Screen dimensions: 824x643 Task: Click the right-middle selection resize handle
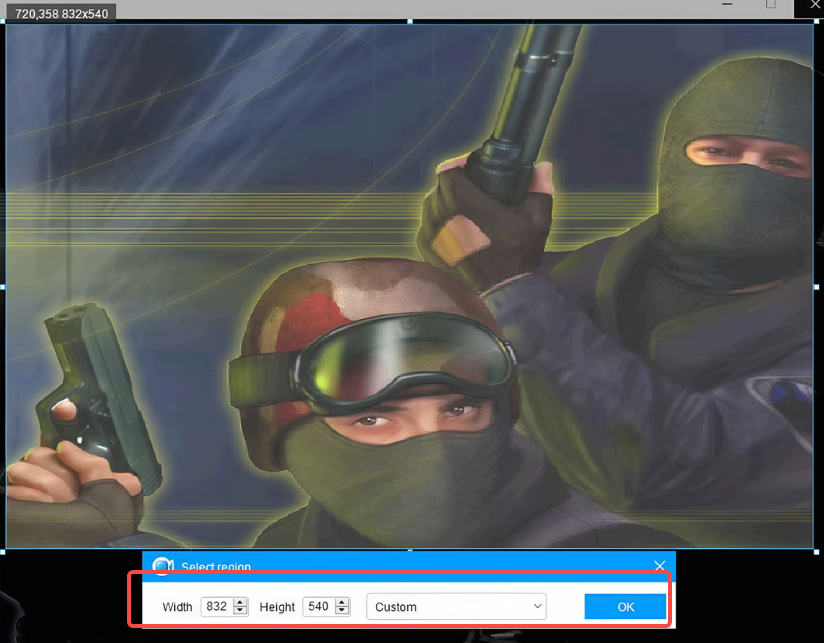point(816,287)
